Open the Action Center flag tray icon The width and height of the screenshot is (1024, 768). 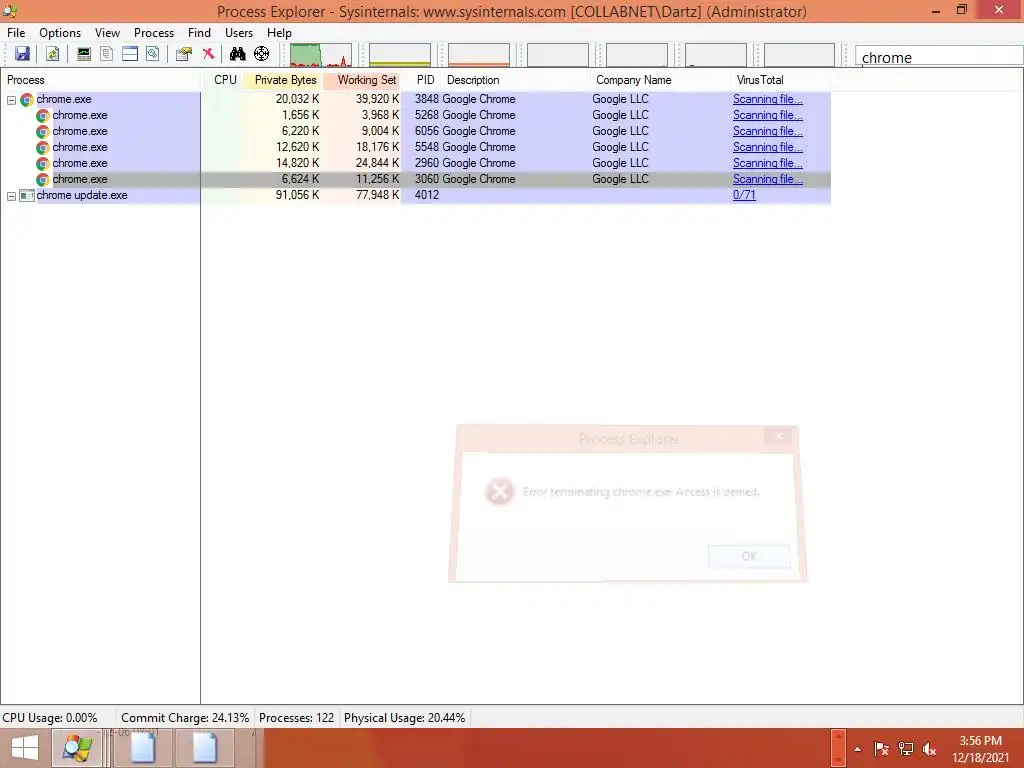(x=881, y=749)
